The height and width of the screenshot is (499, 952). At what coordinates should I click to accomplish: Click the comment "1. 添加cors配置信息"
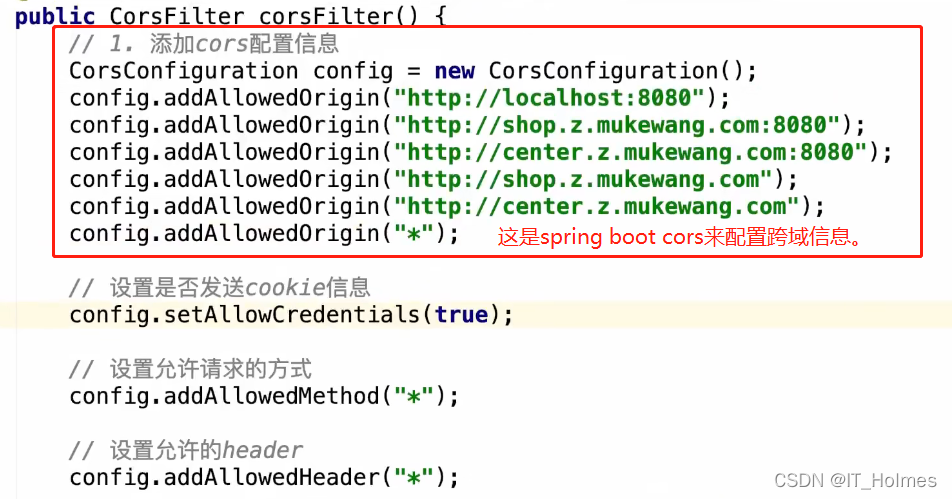pyautogui.click(x=203, y=44)
